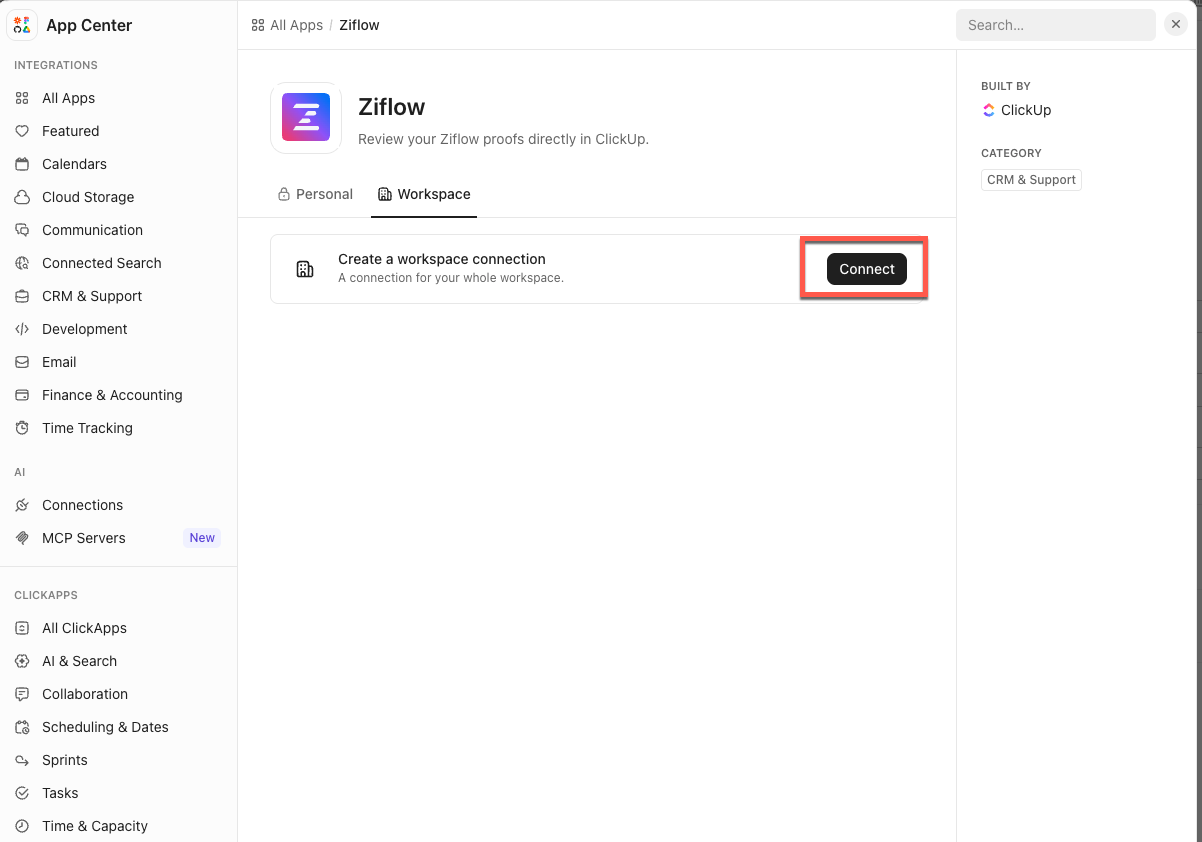Click the AI & Search icon
The width and height of the screenshot is (1202, 842).
22,661
